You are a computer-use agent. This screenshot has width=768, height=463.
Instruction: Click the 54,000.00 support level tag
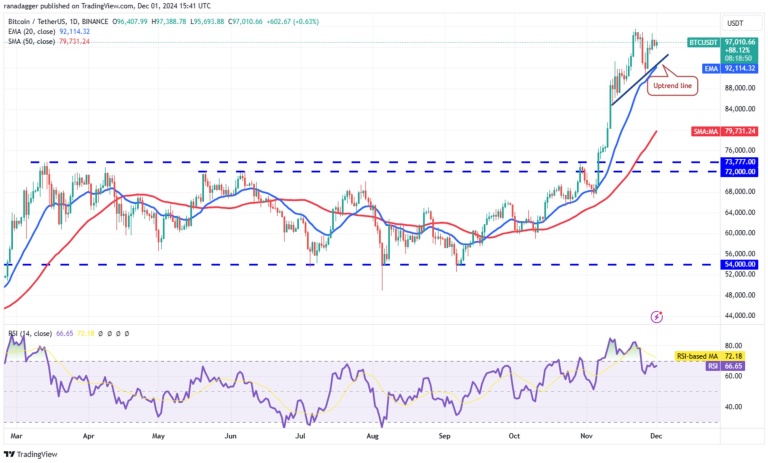click(x=738, y=265)
